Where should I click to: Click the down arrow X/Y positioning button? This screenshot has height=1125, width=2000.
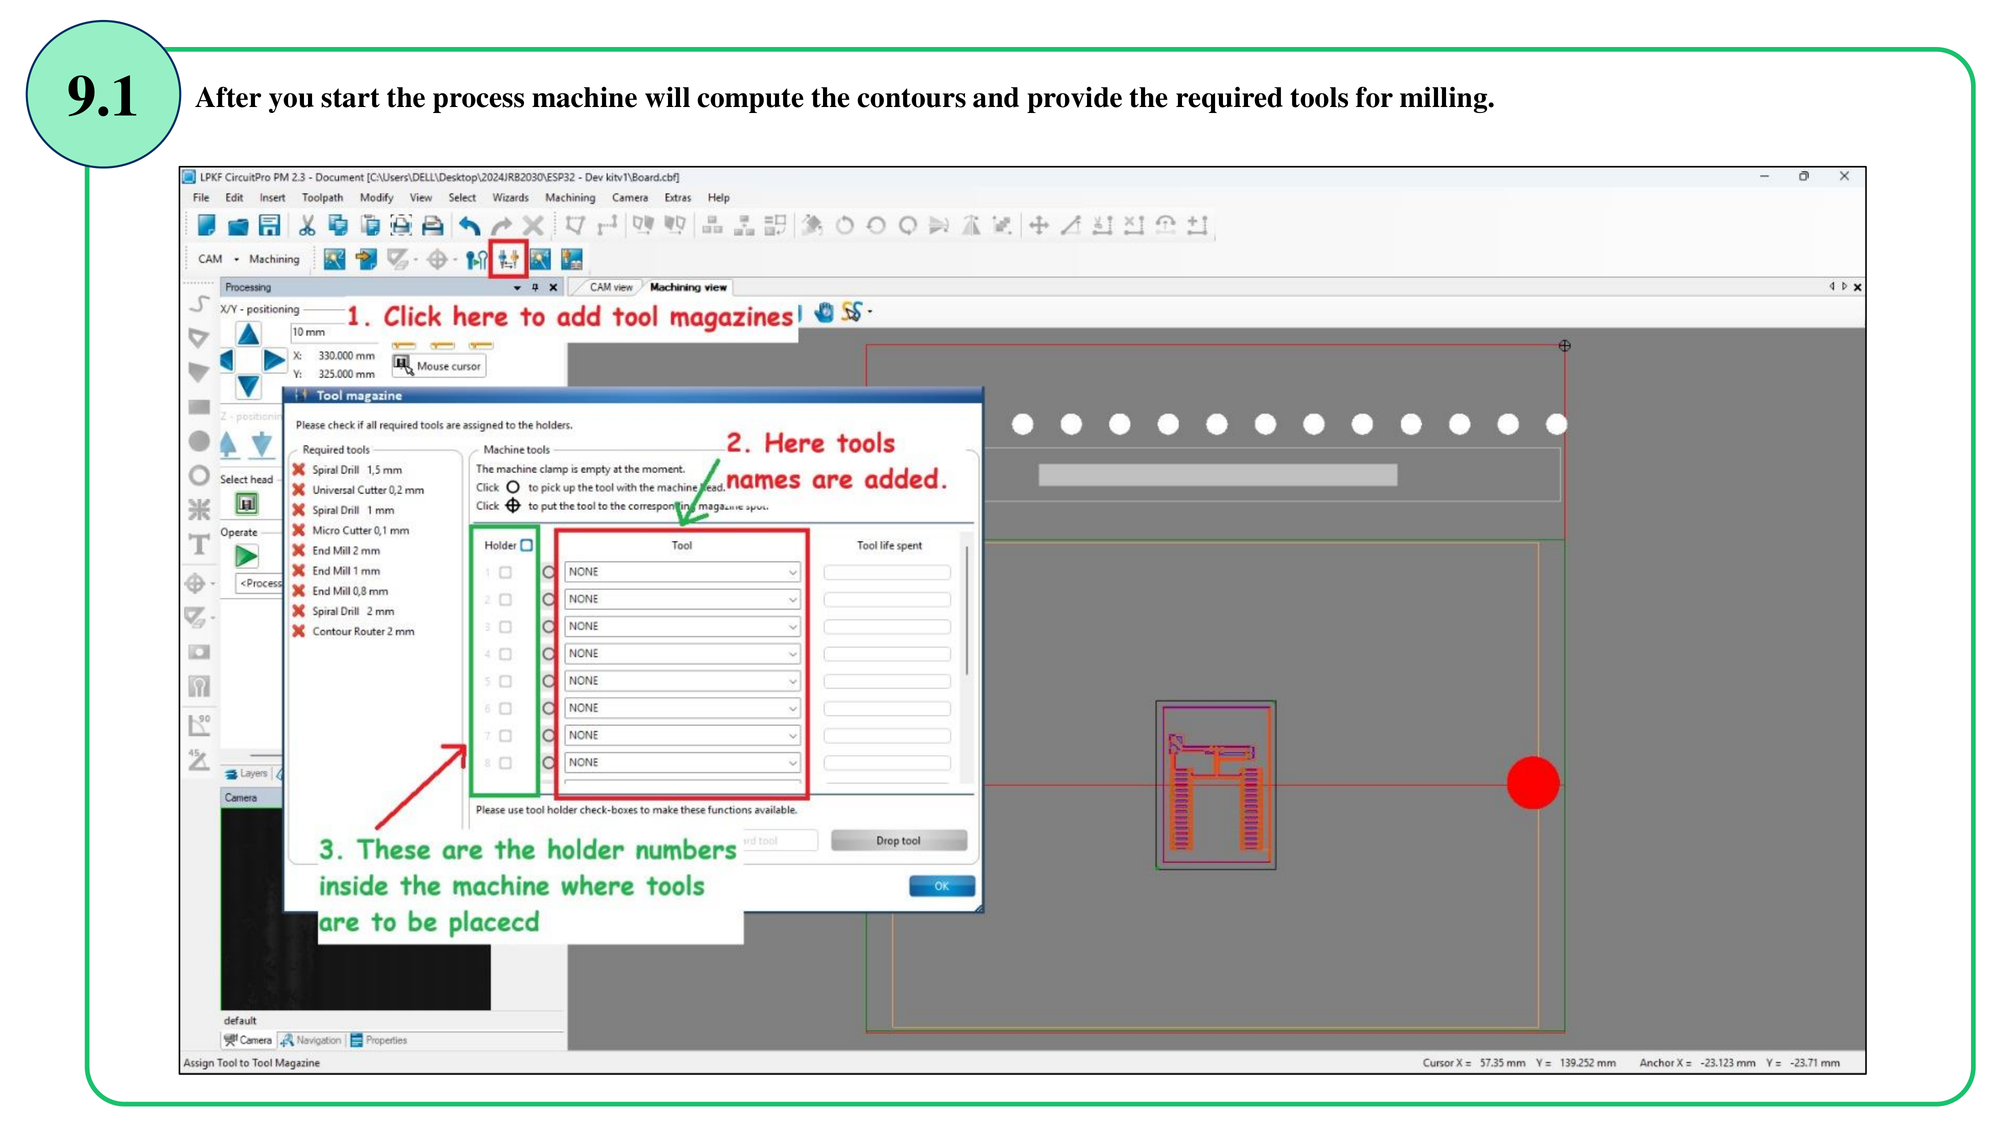[x=248, y=386]
